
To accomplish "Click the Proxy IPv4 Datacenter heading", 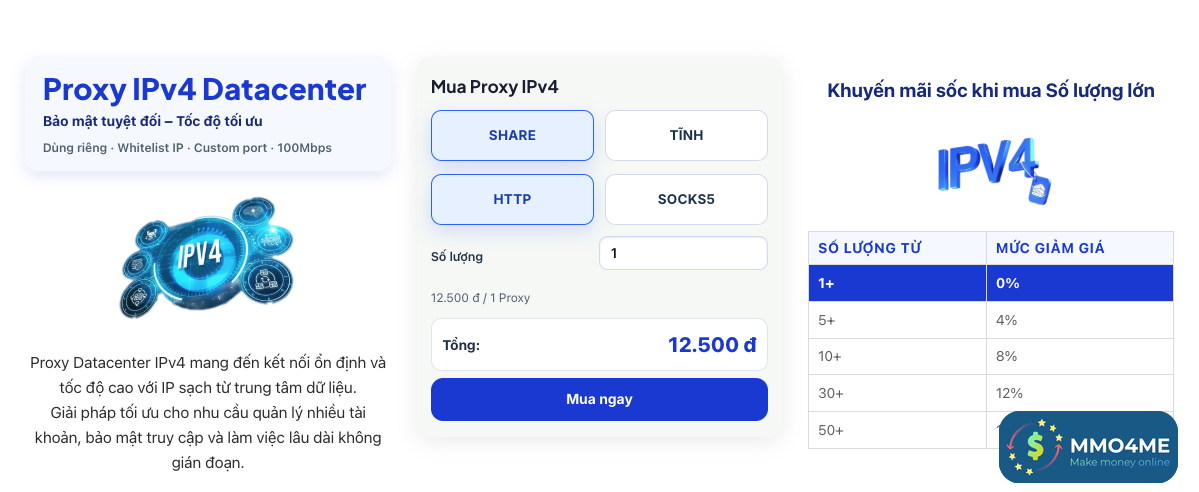I will tap(205, 89).
